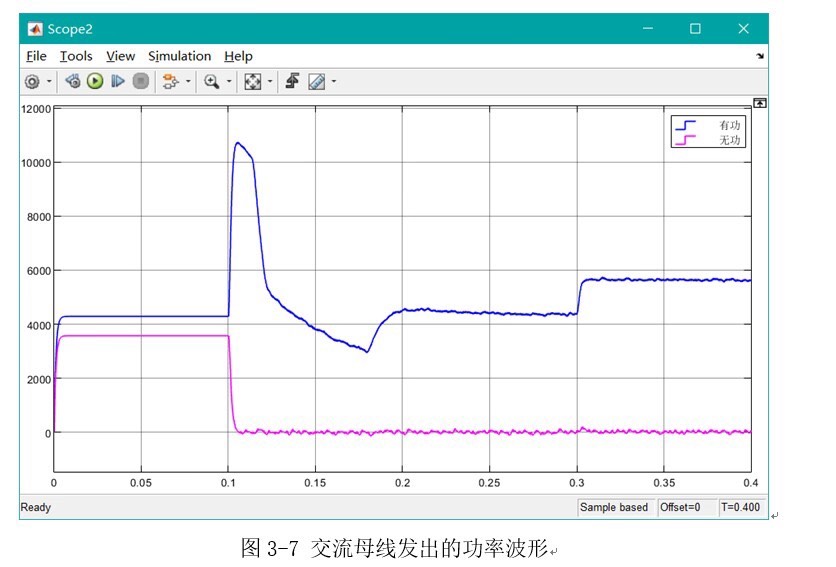Click the 无功 legend entry

[x=729, y=140]
